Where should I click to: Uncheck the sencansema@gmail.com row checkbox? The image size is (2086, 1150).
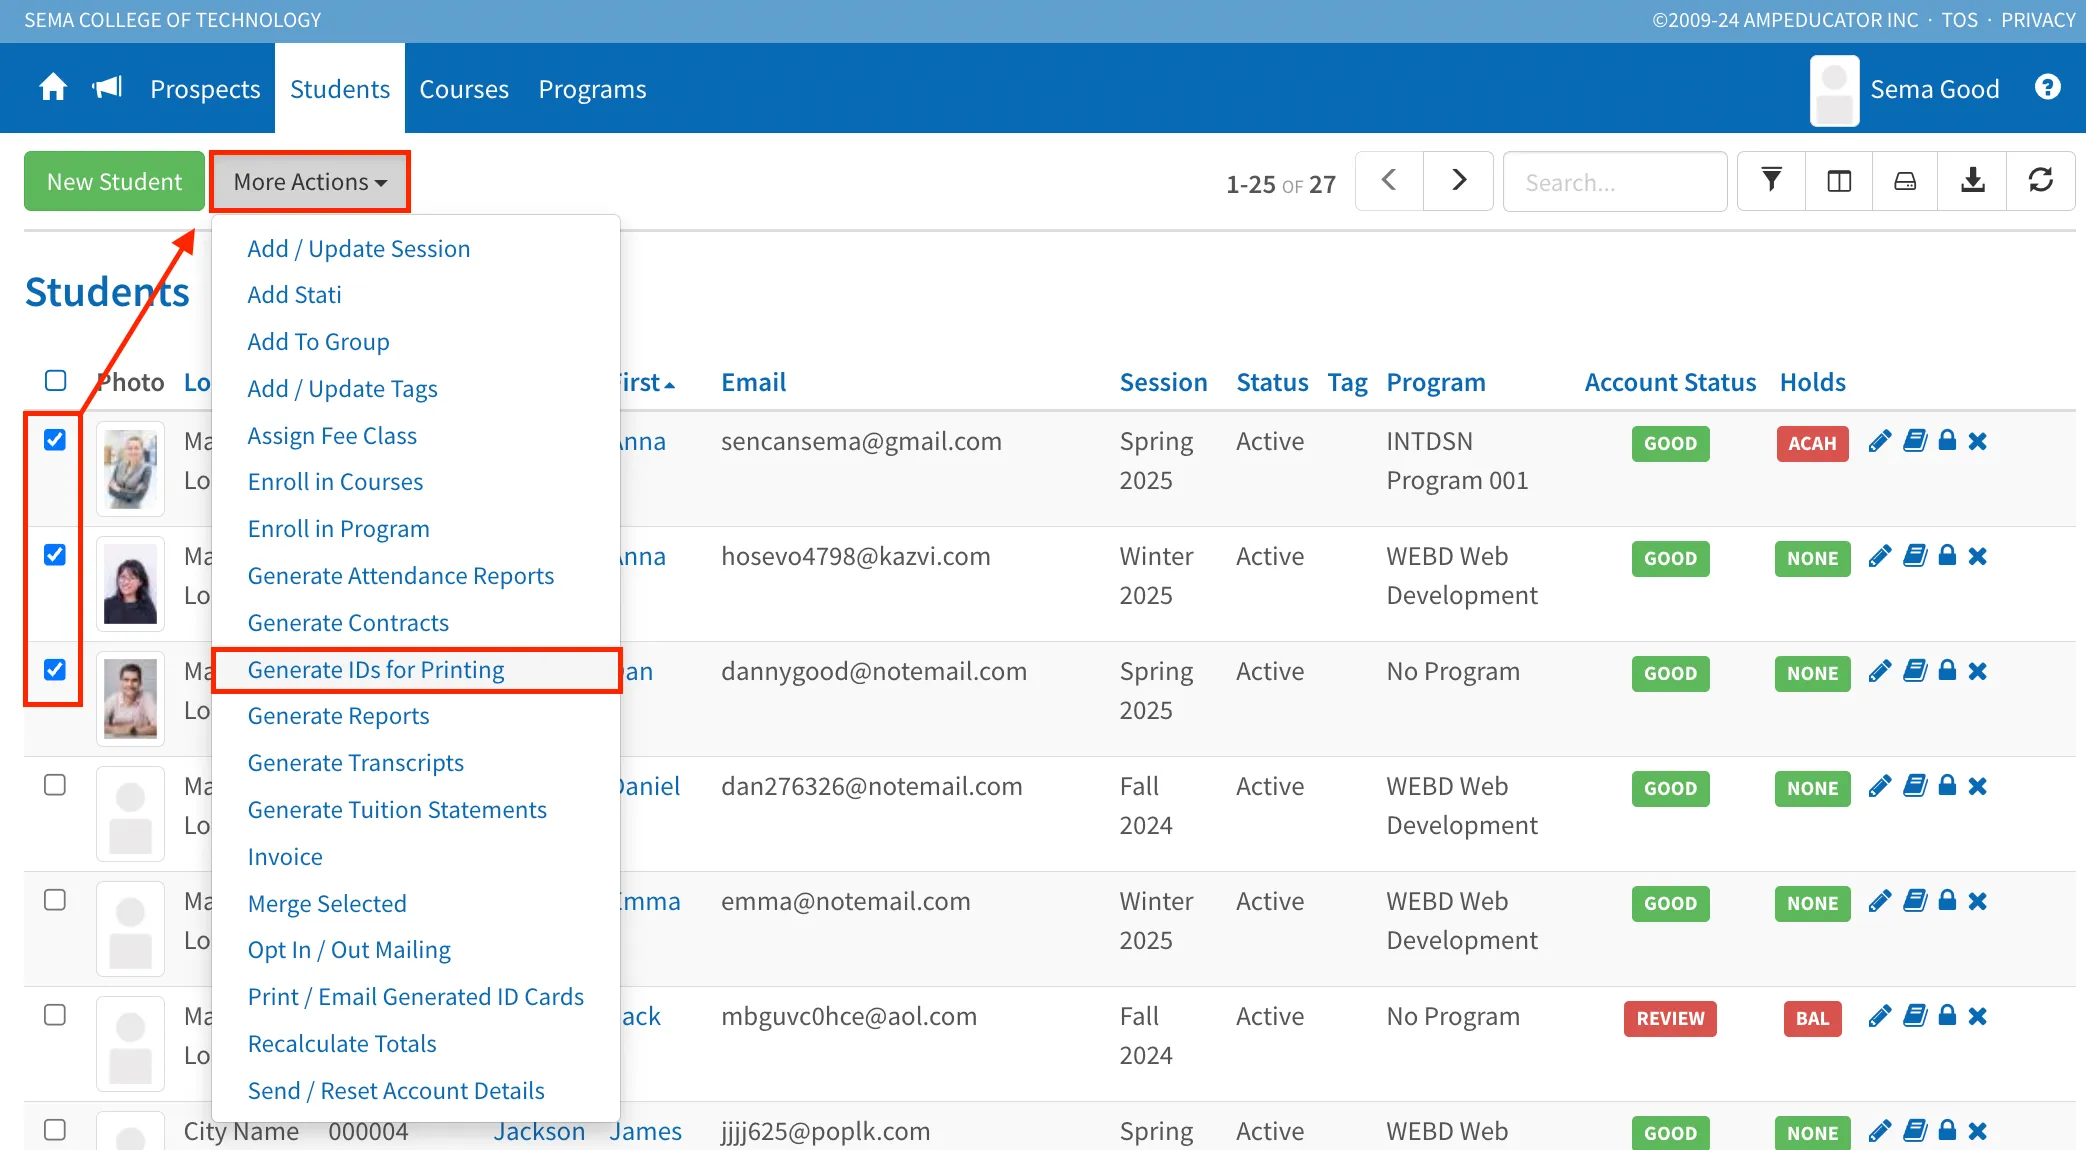(55, 440)
